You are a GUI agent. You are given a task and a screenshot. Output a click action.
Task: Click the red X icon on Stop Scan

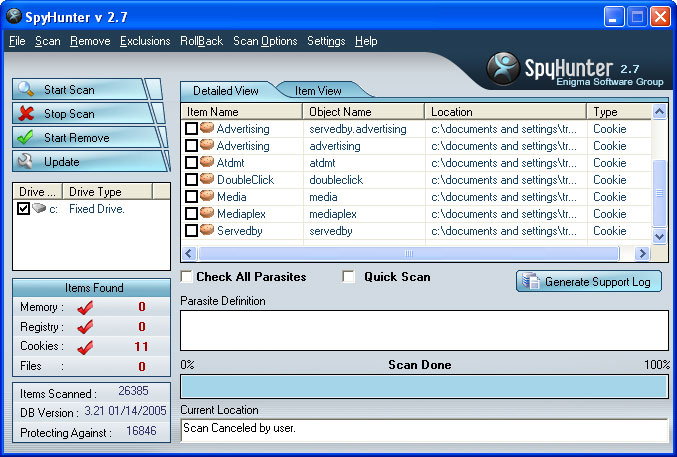tap(26, 113)
